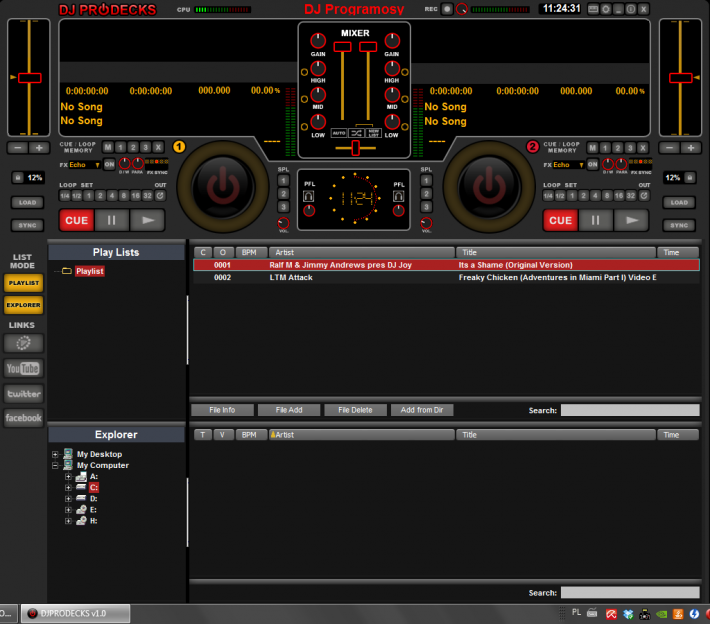The height and width of the screenshot is (624, 710).
Task: Open deck 1 FX Echo dropdown
Action: [x=85, y=165]
